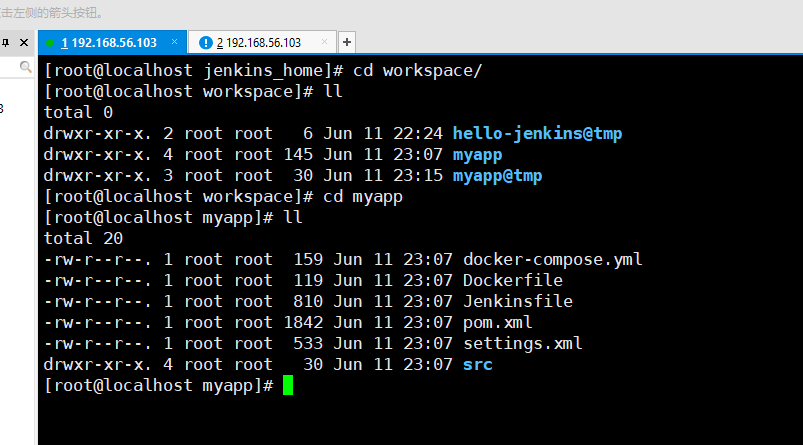Click the Dockerfile entry in the listing
The height and width of the screenshot is (445, 803).
pyautogui.click(x=513, y=281)
